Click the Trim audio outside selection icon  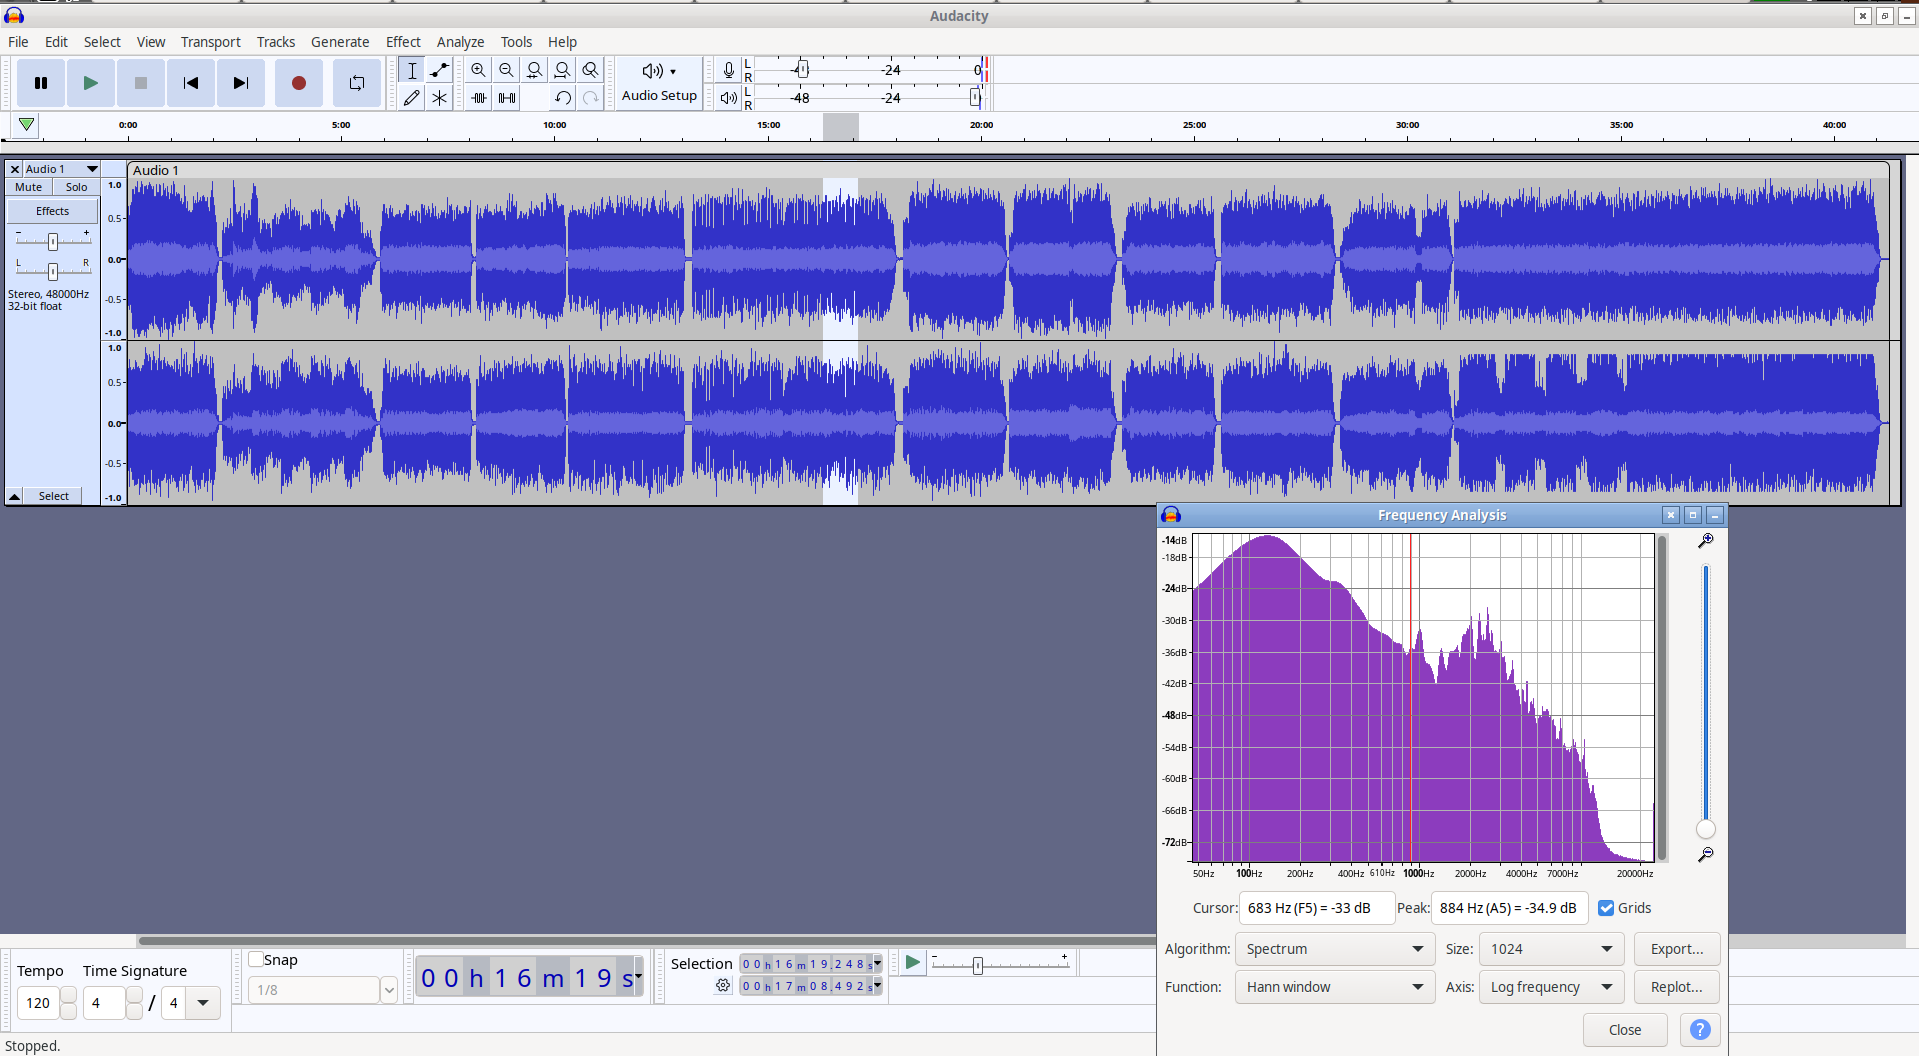coord(479,98)
